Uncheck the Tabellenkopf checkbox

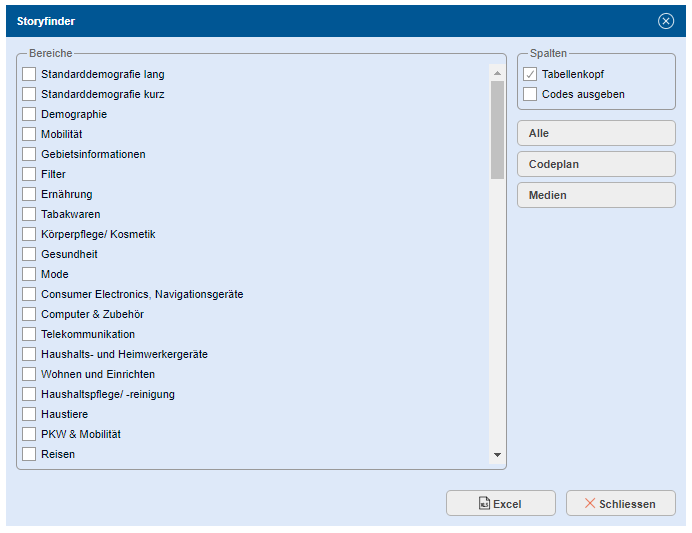[530, 74]
